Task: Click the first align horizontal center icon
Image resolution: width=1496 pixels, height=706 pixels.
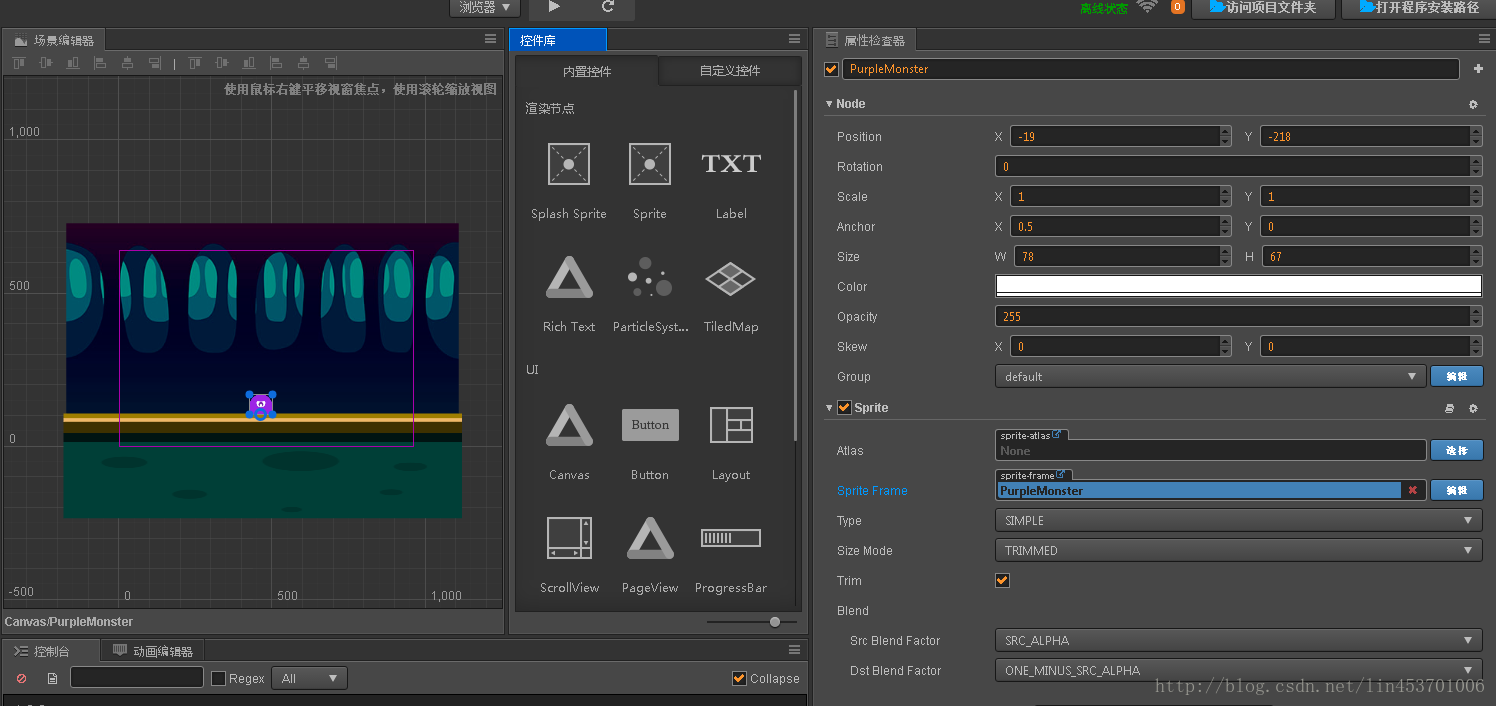Action: pyautogui.click(x=127, y=64)
